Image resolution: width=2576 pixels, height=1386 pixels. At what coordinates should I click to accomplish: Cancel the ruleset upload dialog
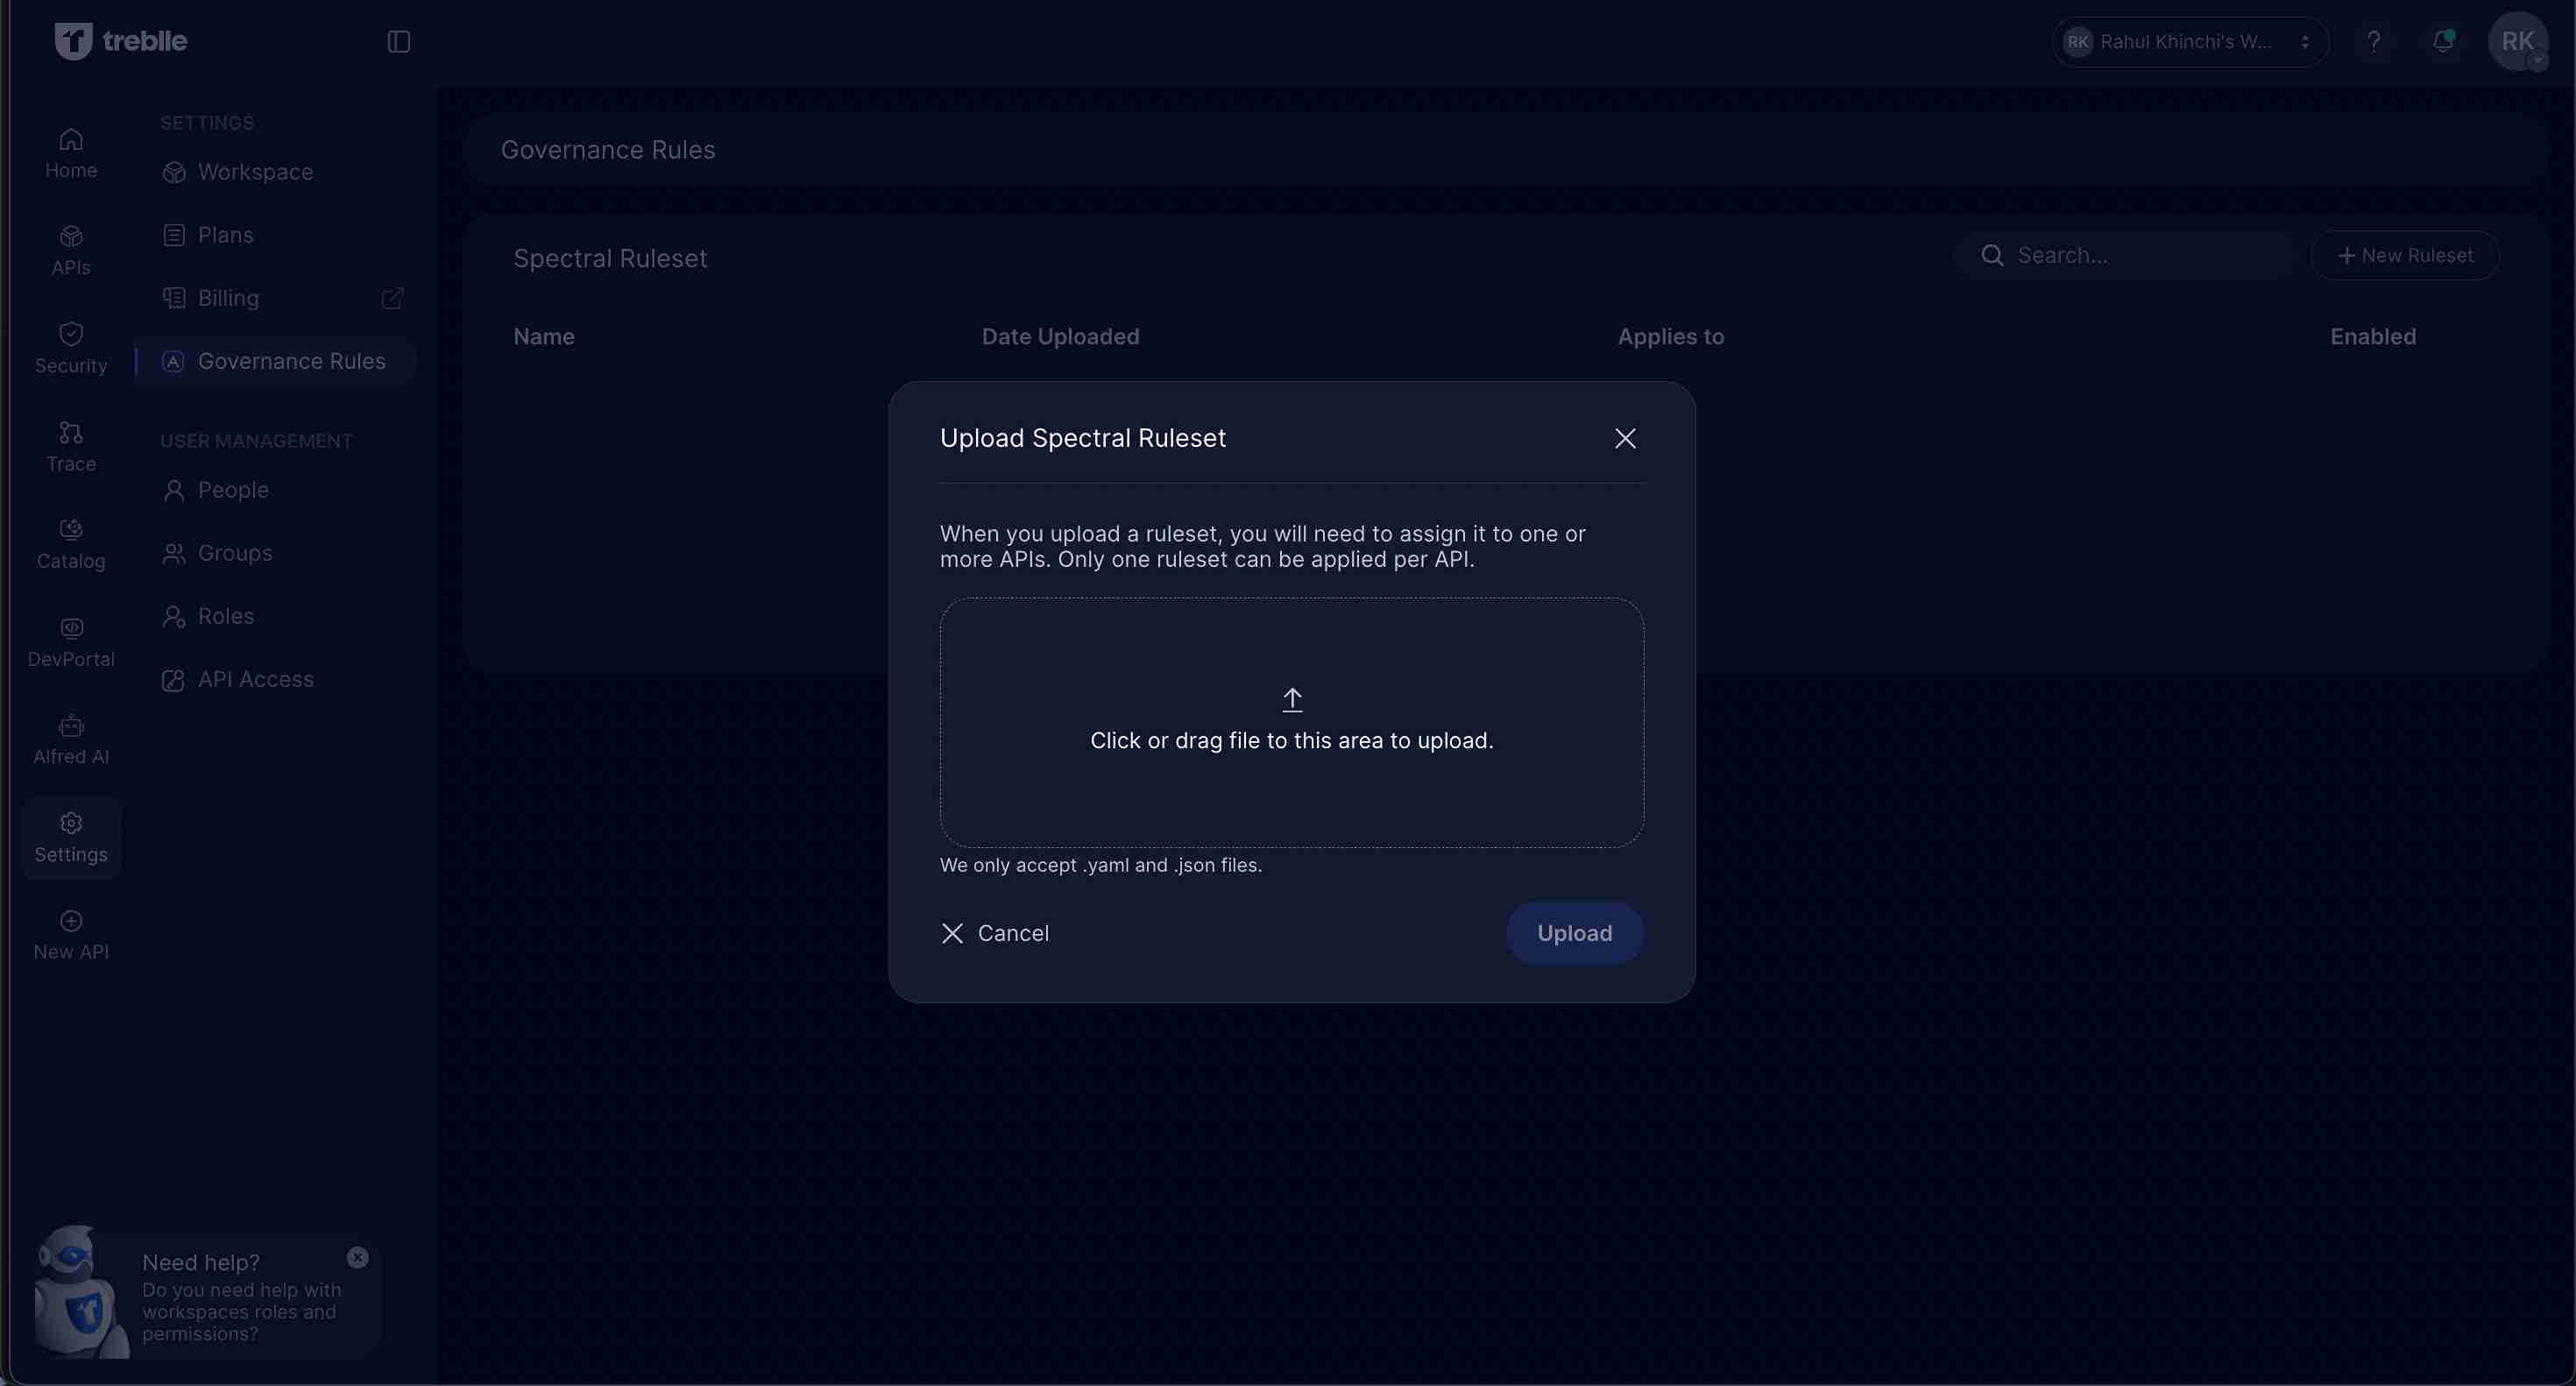tap(995, 933)
